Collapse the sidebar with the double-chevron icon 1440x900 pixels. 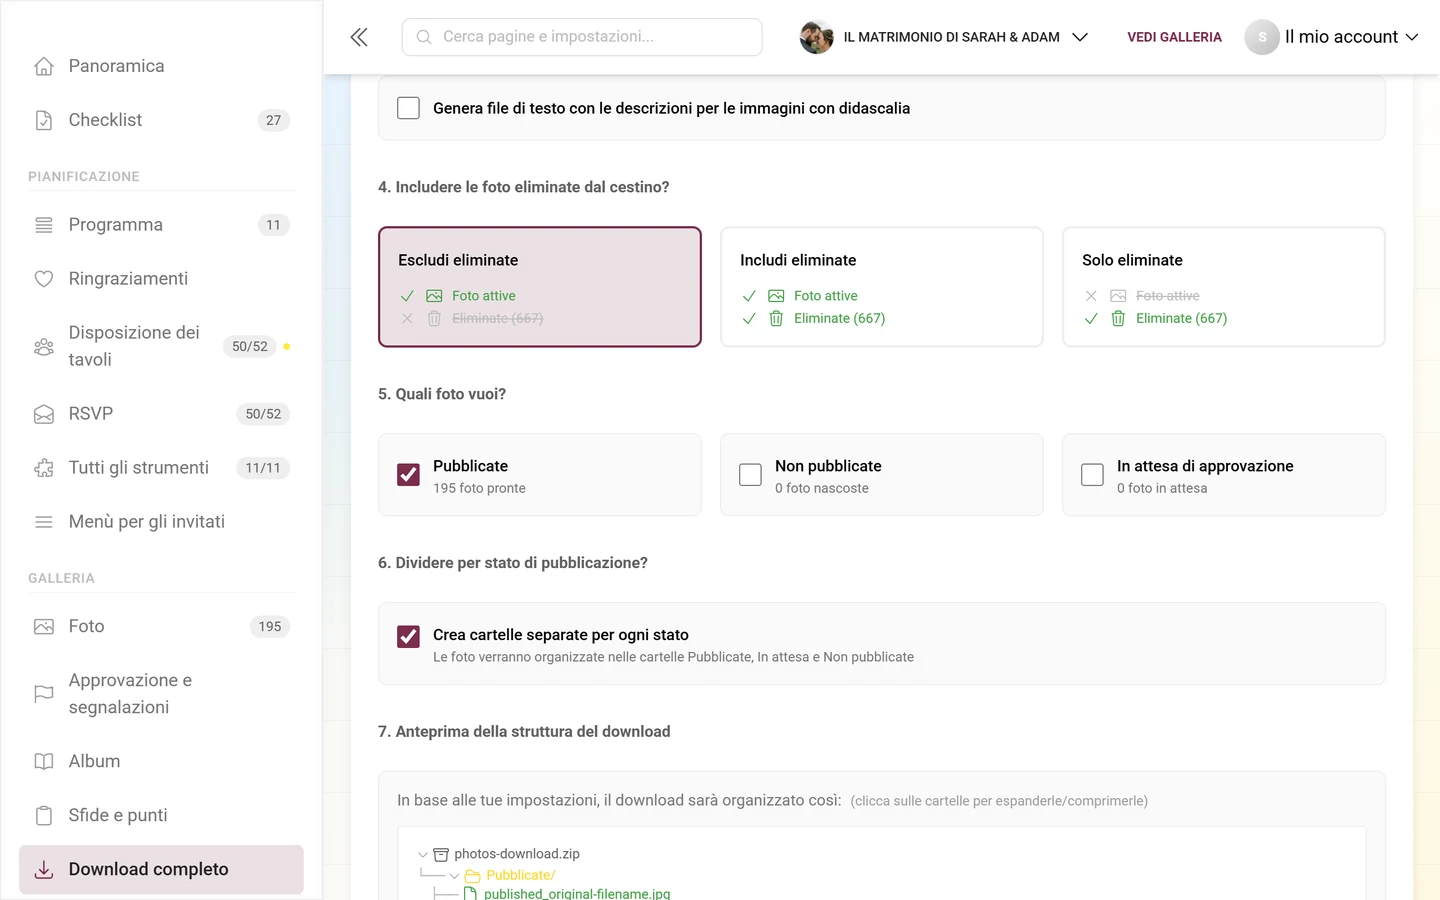pos(359,37)
